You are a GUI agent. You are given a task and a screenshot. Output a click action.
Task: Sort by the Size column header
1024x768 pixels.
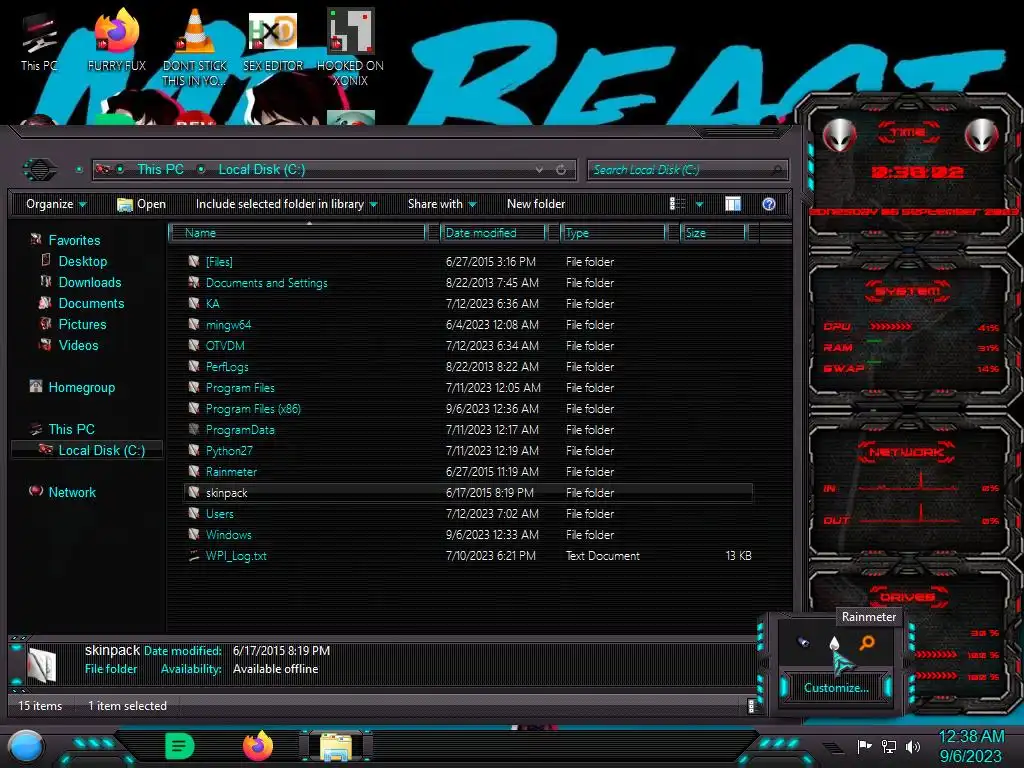713,232
